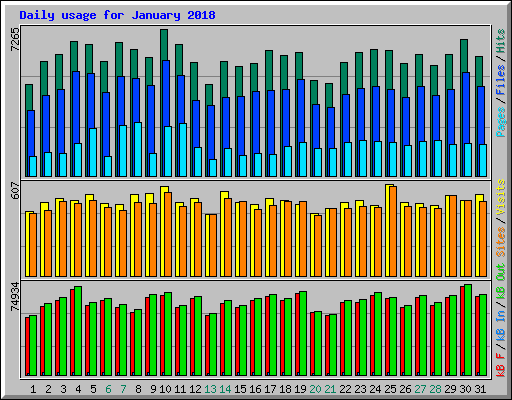
Task: Click the "Hits" legend label
Action: (x=501, y=41)
